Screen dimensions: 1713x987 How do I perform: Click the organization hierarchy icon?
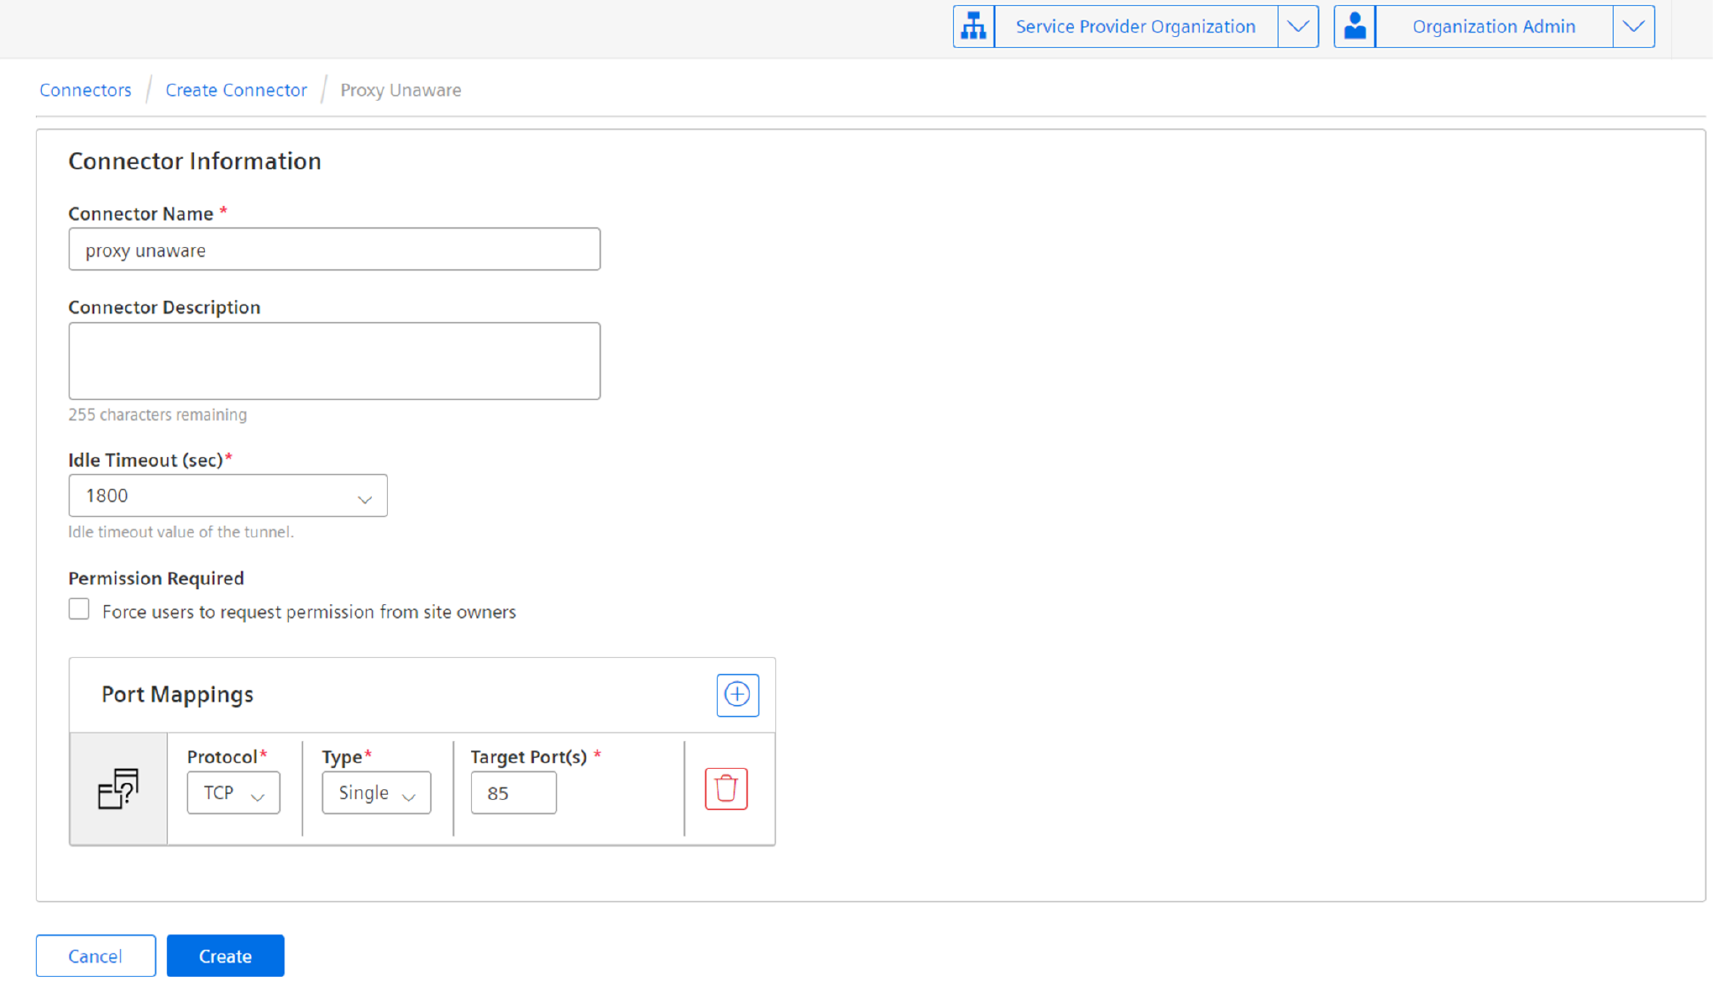[x=974, y=27]
